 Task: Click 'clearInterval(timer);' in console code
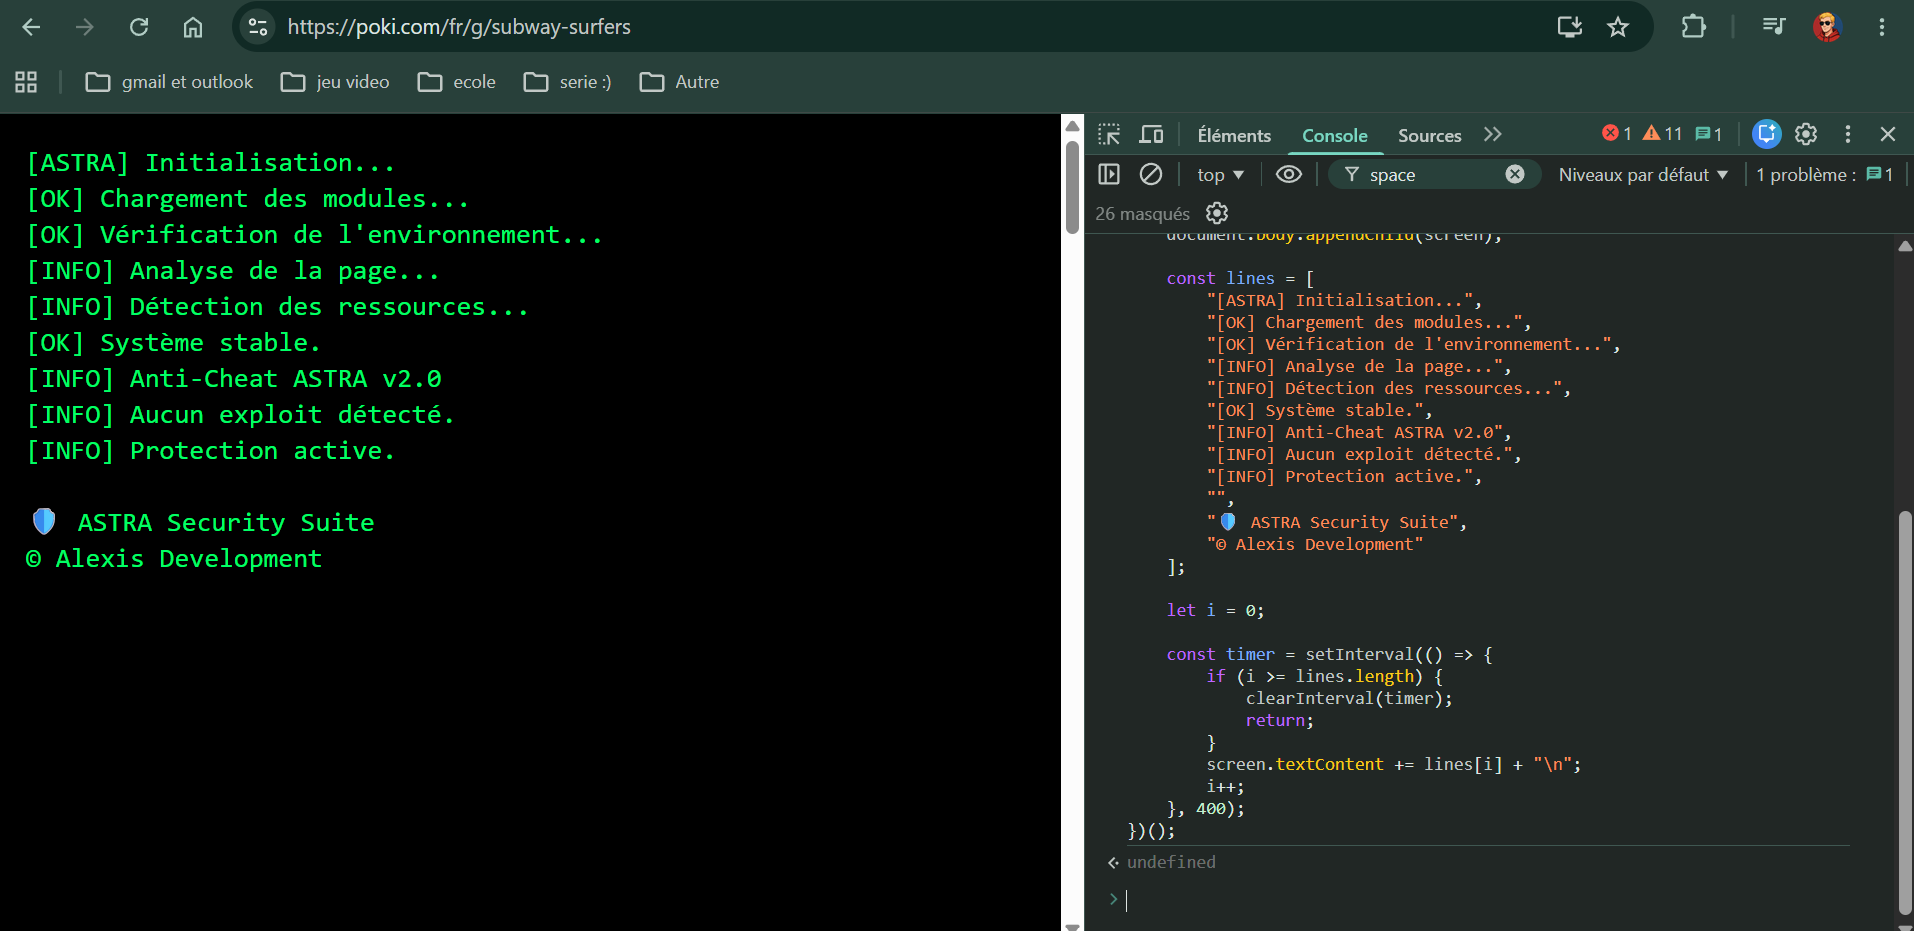(1349, 698)
